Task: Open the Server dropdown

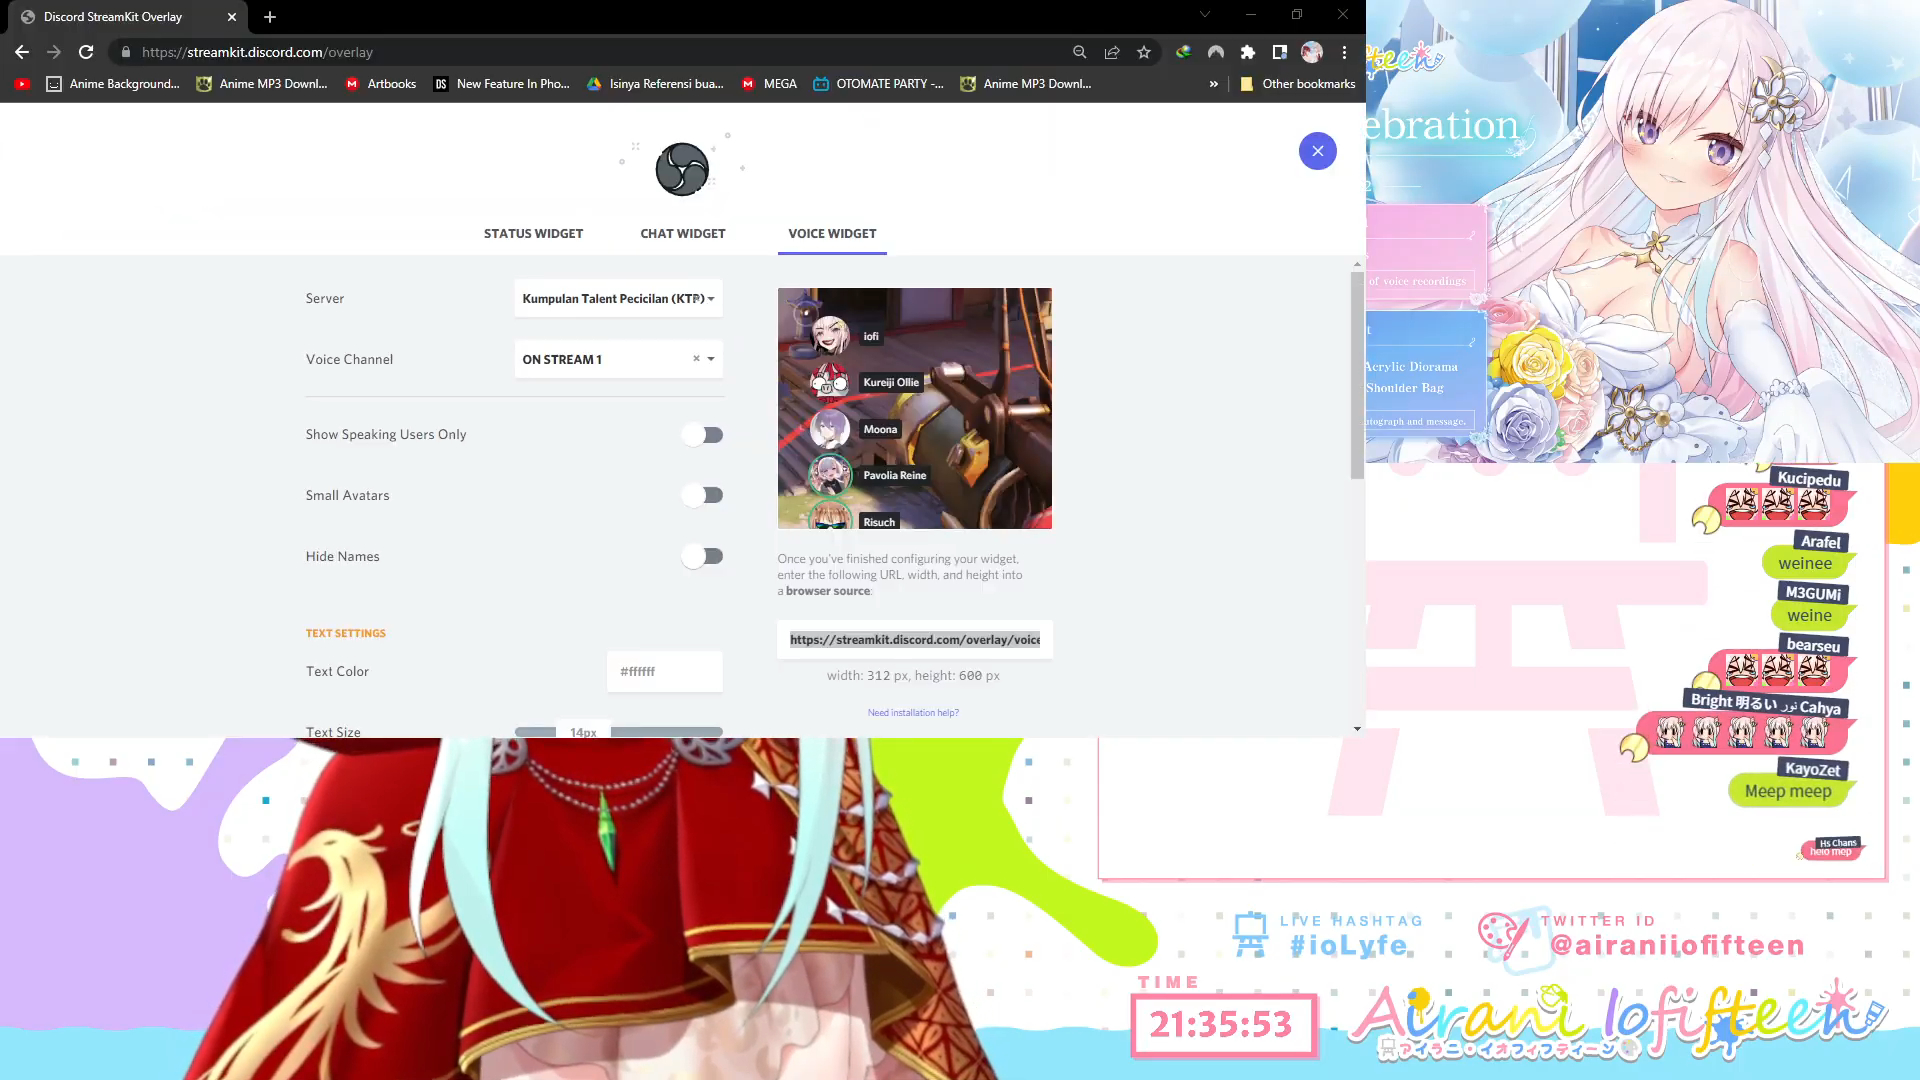Action: (618, 298)
